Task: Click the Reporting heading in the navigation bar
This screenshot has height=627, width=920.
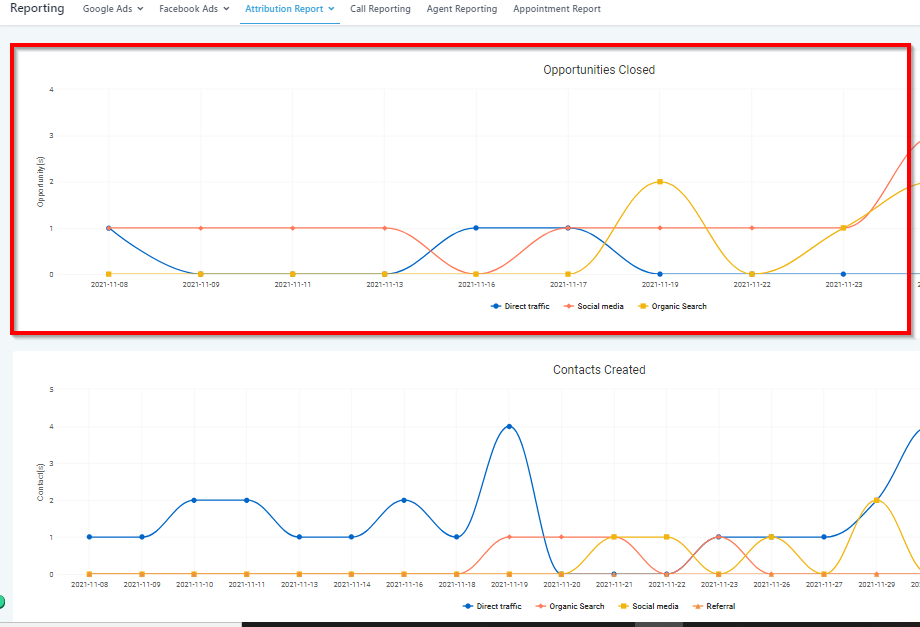Action: 37,9
